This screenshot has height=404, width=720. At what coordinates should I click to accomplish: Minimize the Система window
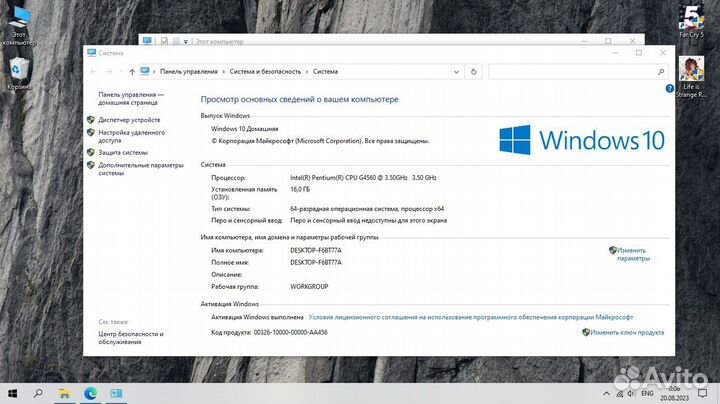(615, 53)
